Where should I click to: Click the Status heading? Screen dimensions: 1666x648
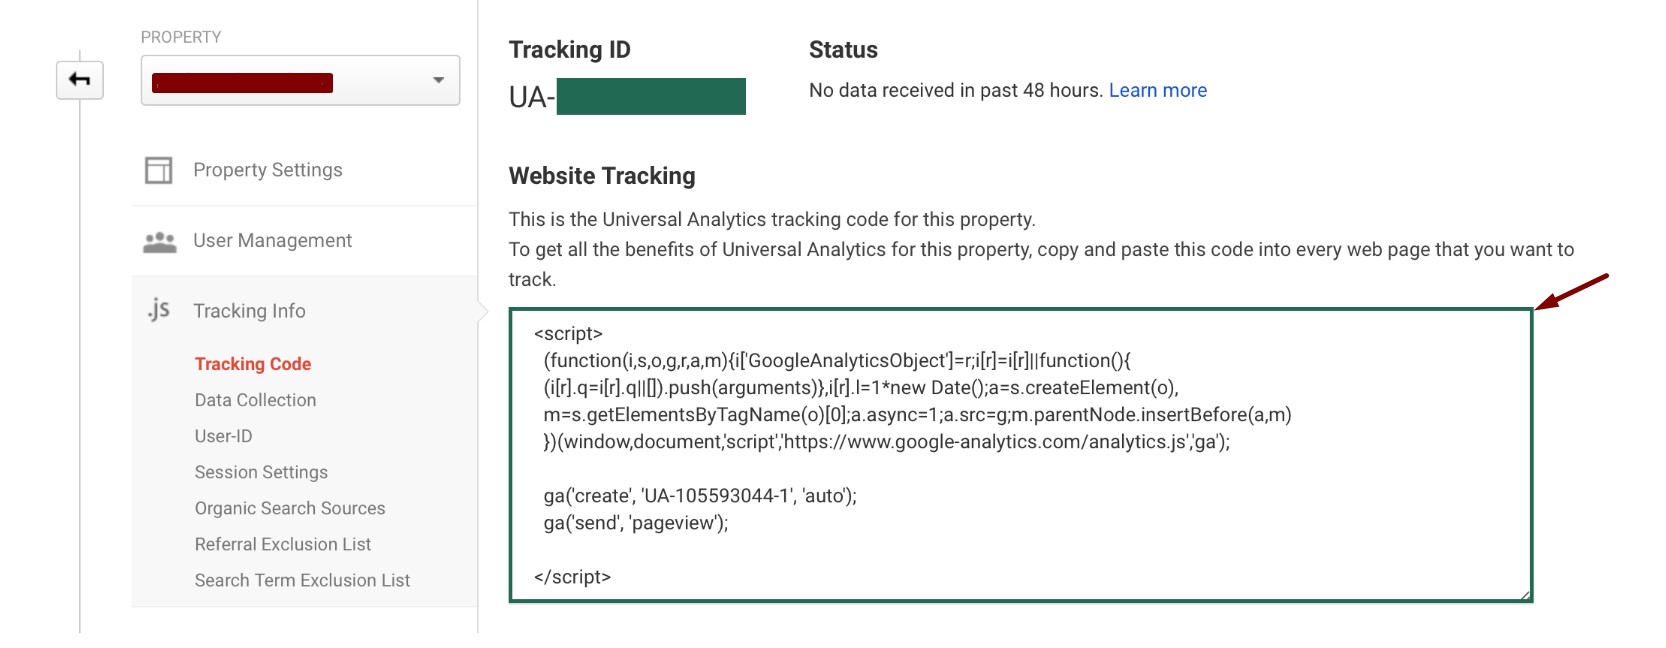[x=843, y=50]
